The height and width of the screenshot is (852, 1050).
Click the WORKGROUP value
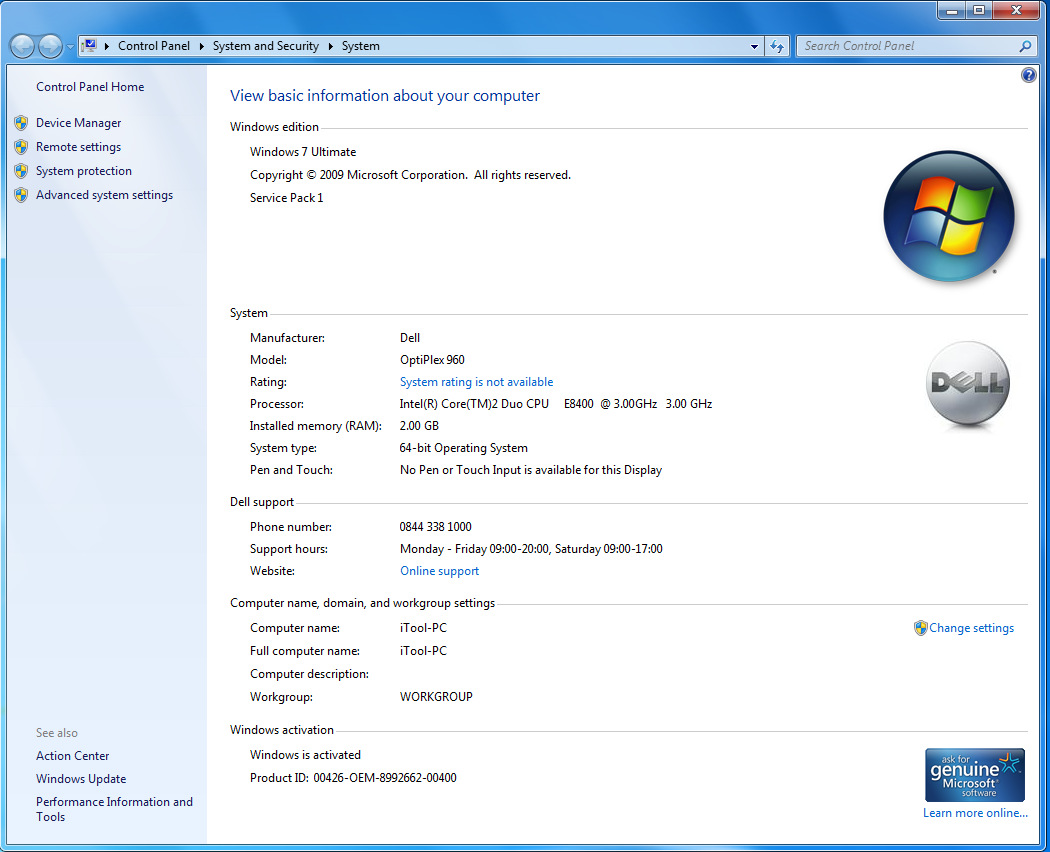pyautogui.click(x=436, y=697)
